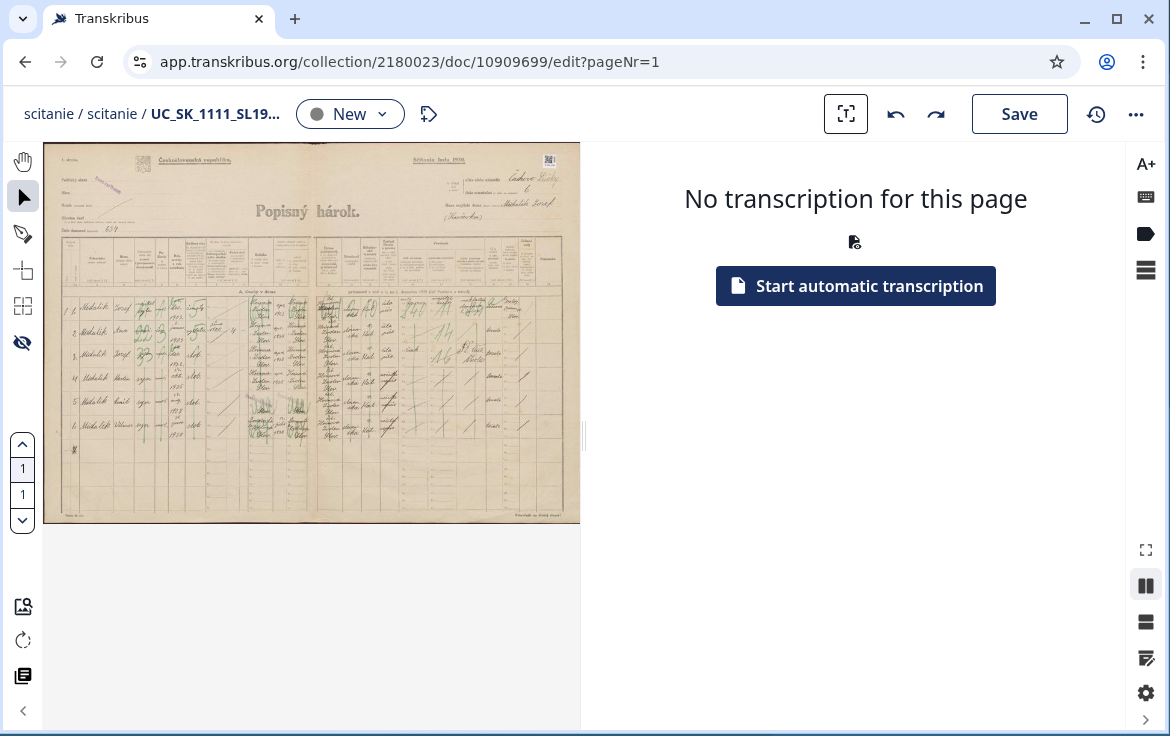The image size is (1170, 736).
Task: Switch to side-by-side split layout
Action: click(x=1146, y=586)
